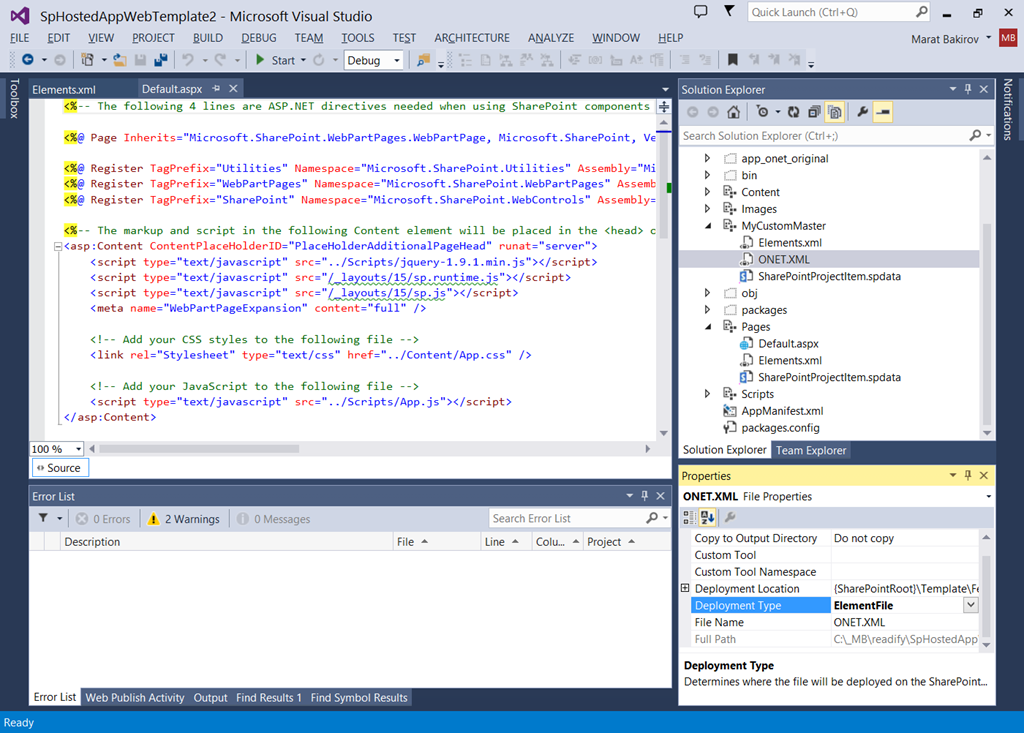Click the Open File folder icon

120,59
